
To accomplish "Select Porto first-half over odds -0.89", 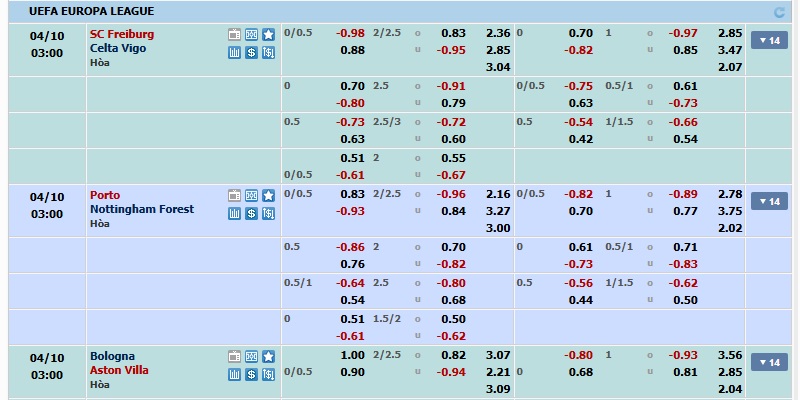I will [x=683, y=194].
